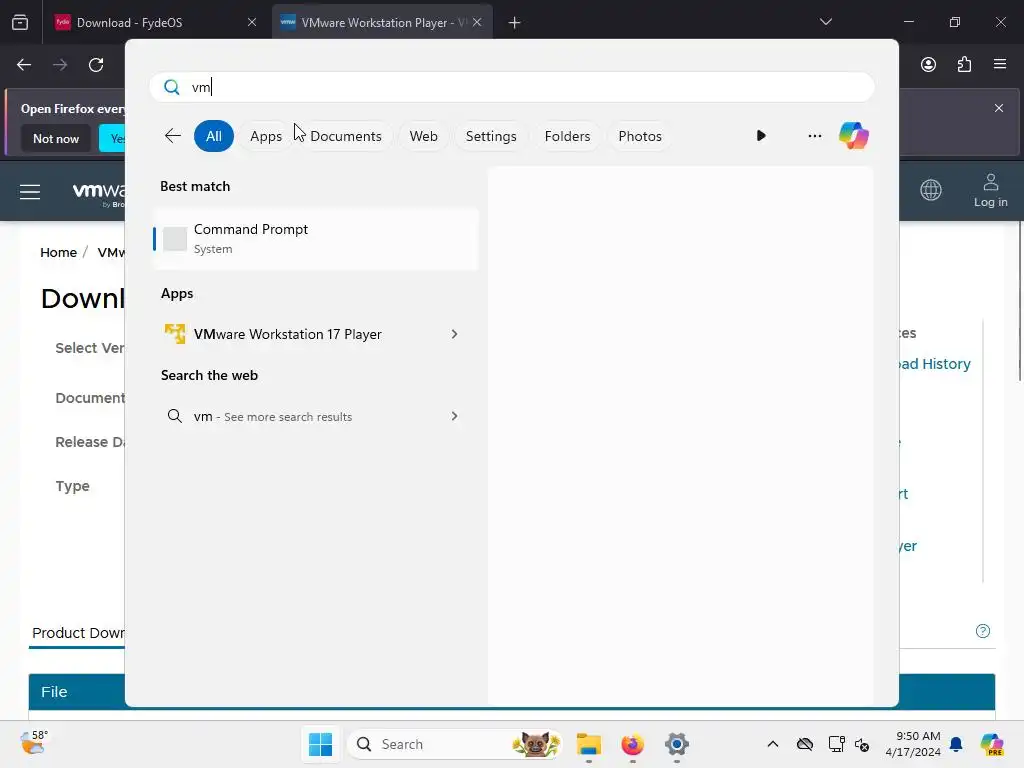Open a new Firefox tab

point(515,23)
